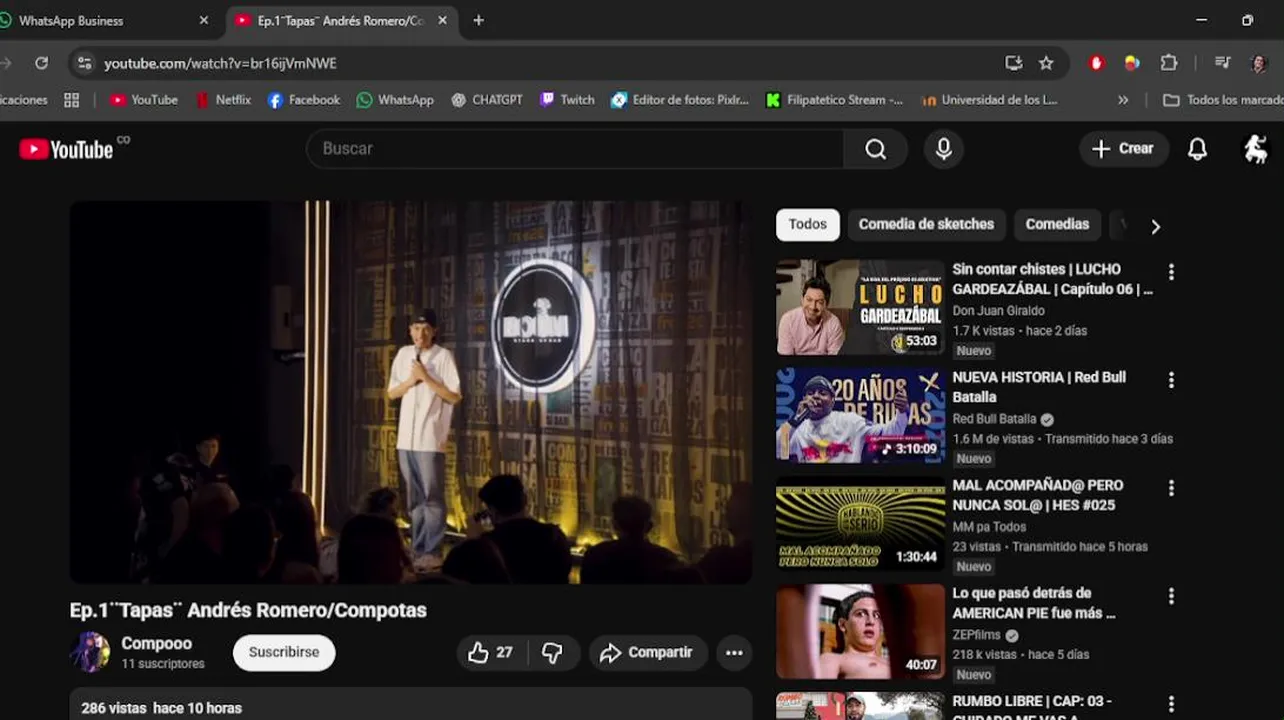This screenshot has width=1284, height=720.
Task: Open site information icon in address bar
Action: pos(85,63)
